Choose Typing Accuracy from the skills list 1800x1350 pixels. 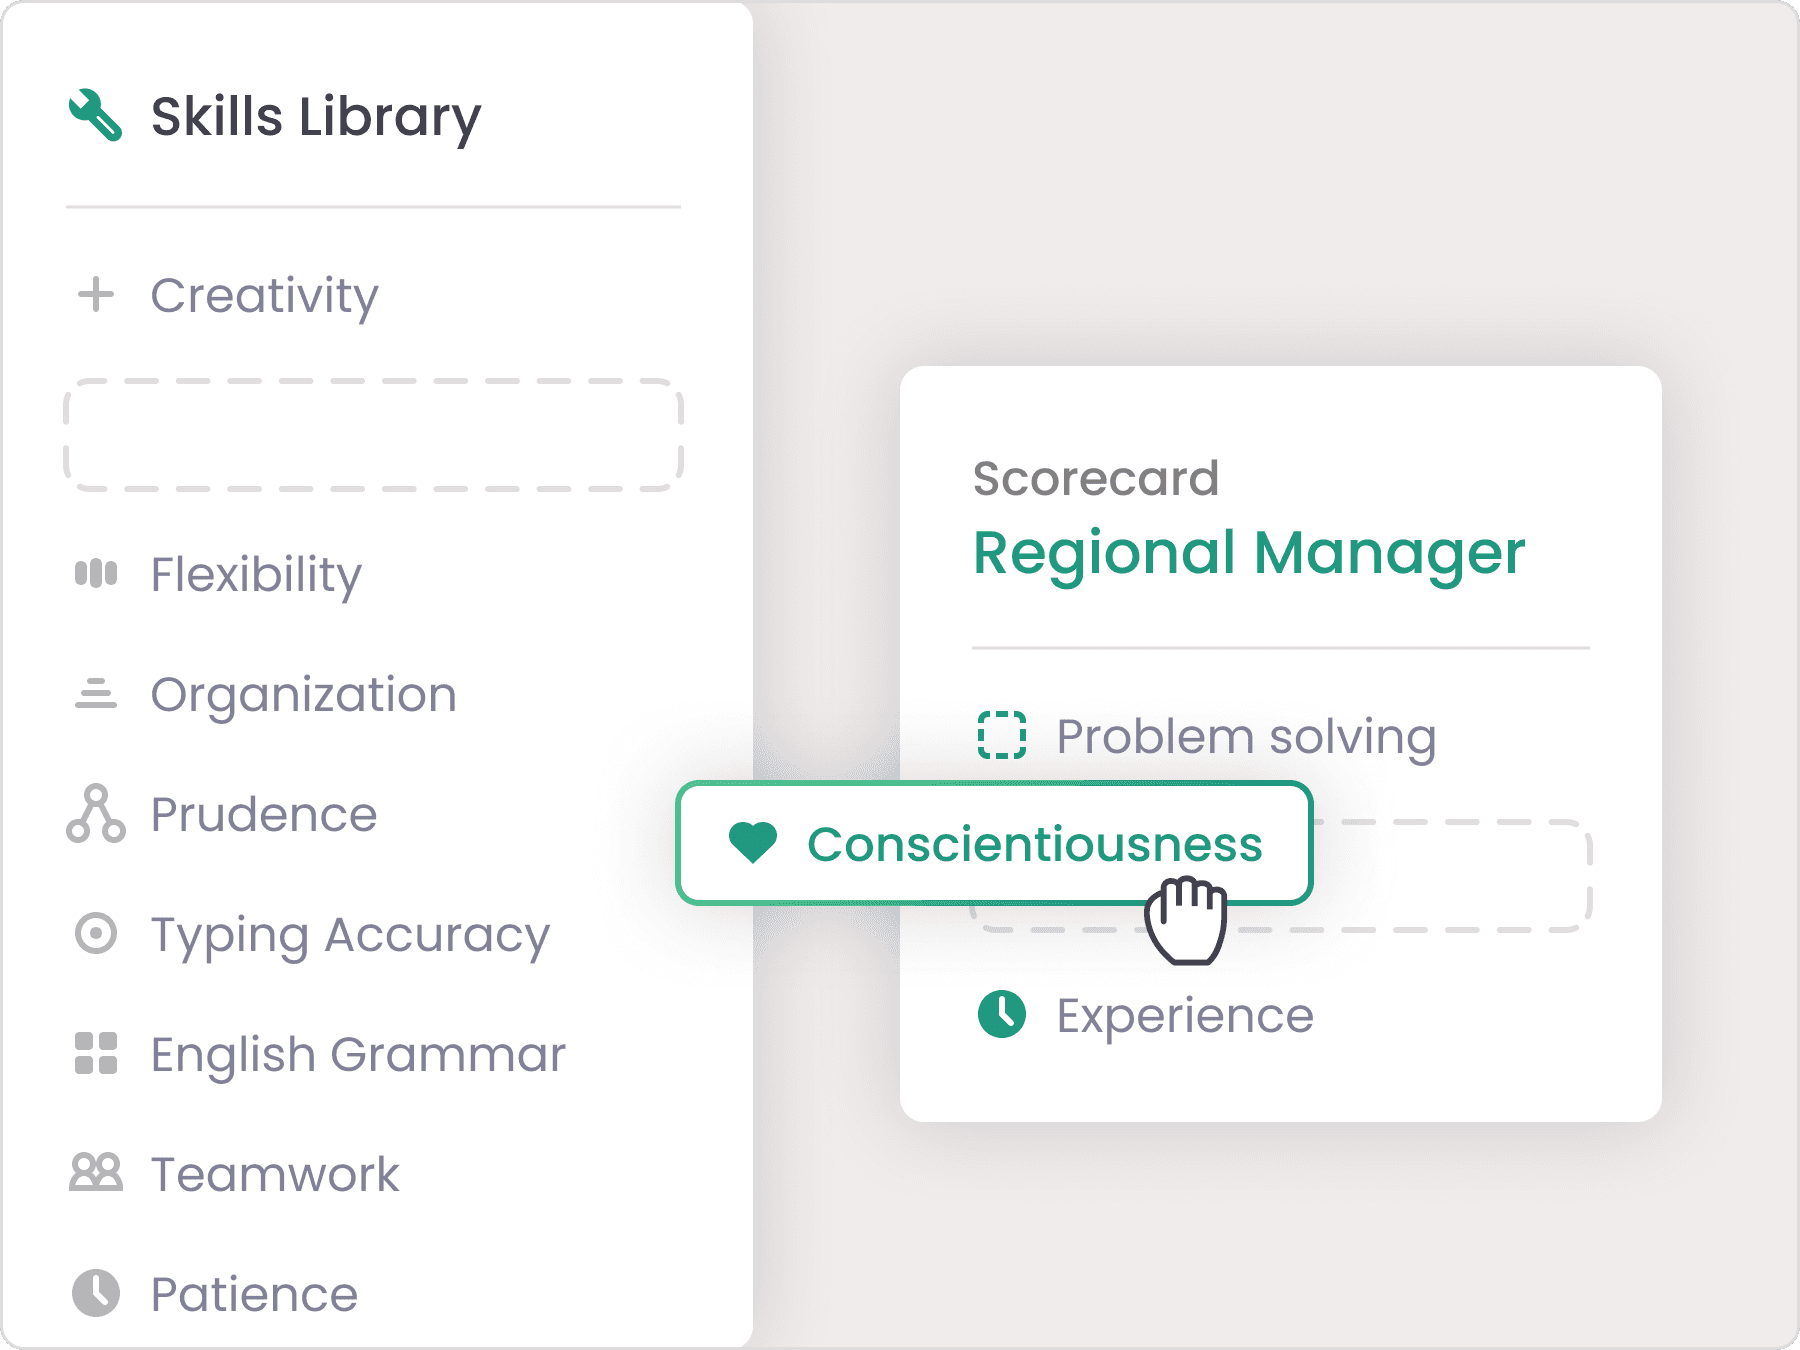pos(350,934)
